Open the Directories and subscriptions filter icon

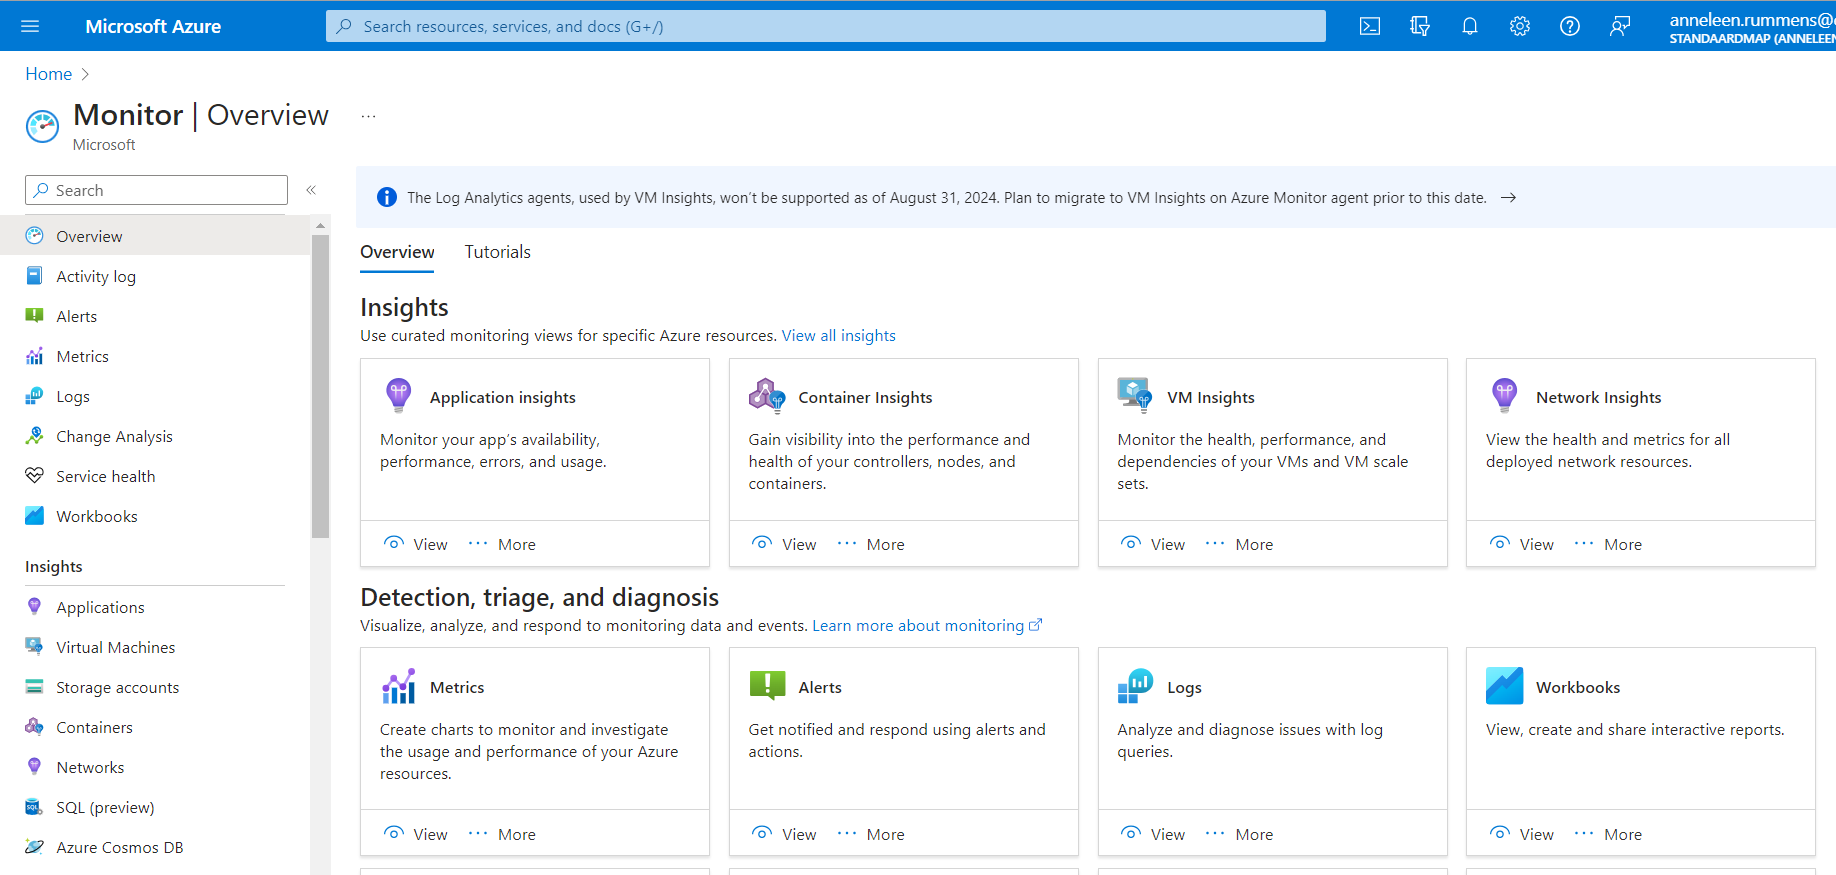tap(1420, 26)
